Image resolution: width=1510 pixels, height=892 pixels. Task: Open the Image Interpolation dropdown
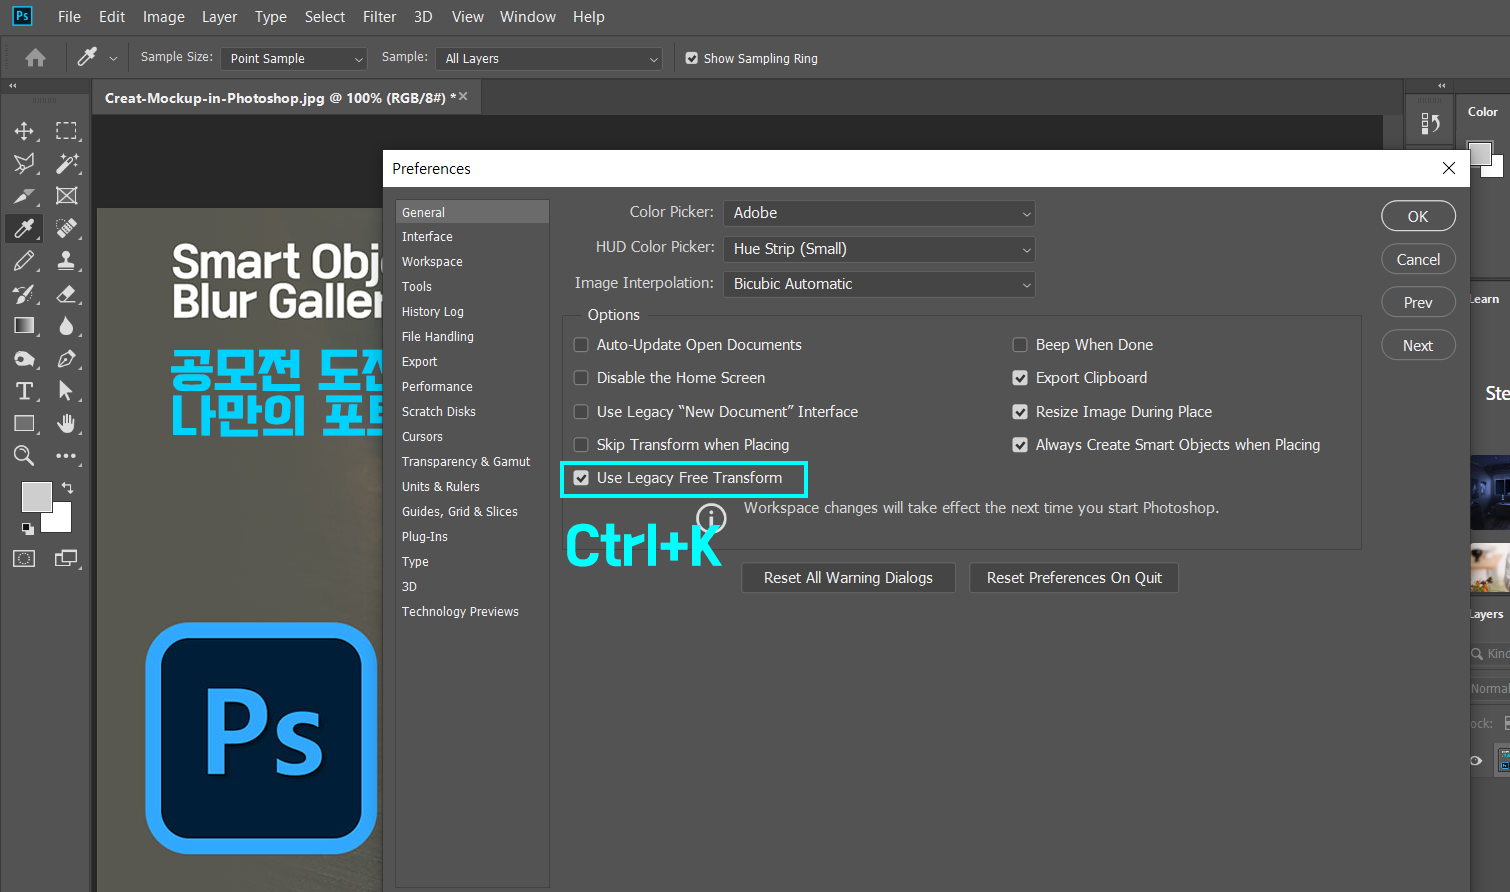click(x=879, y=284)
